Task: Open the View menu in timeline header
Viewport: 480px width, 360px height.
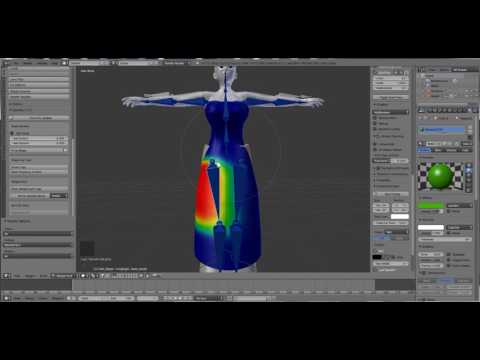Action: pyautogui.click(x=17, y=298)
